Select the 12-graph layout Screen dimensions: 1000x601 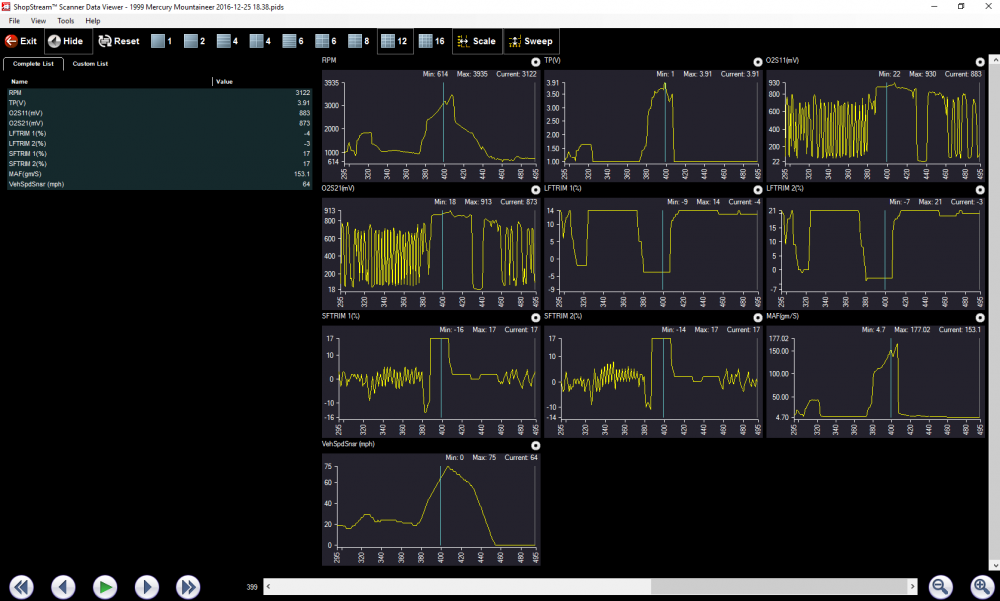394,41
